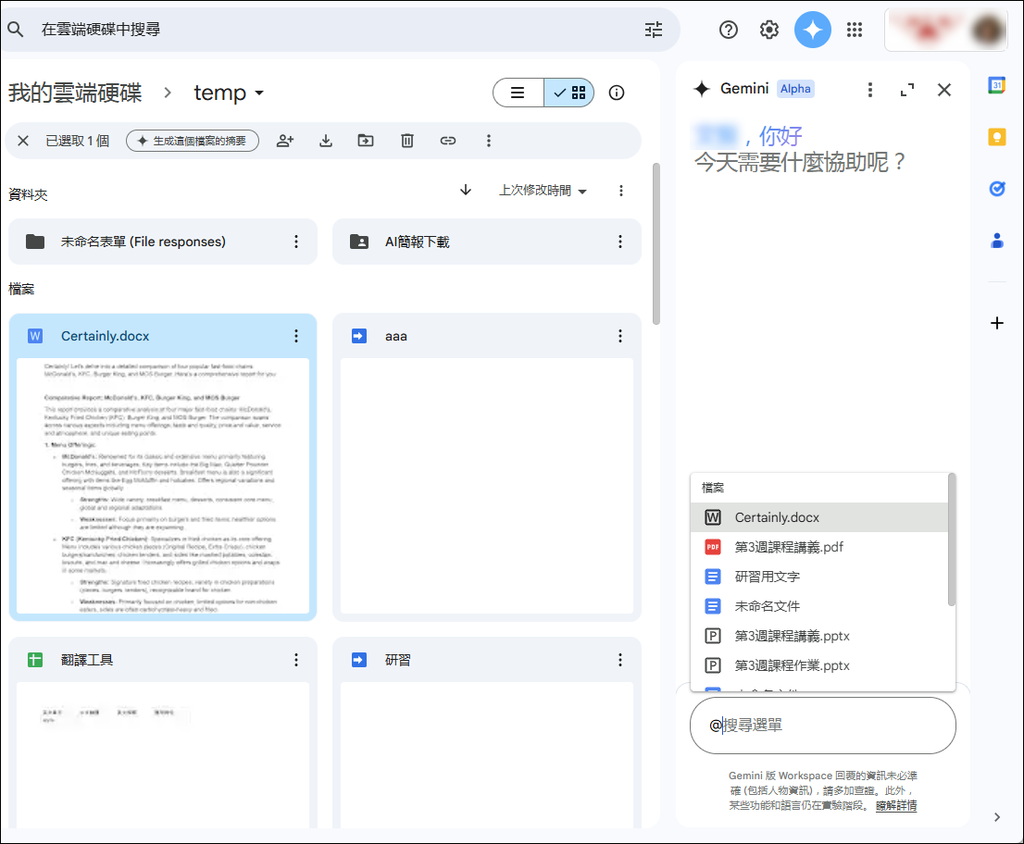Viewport: 1024px width, 844px height.
Task: Toggle the Gemini sparkle button in header
Action: [812, 29]
